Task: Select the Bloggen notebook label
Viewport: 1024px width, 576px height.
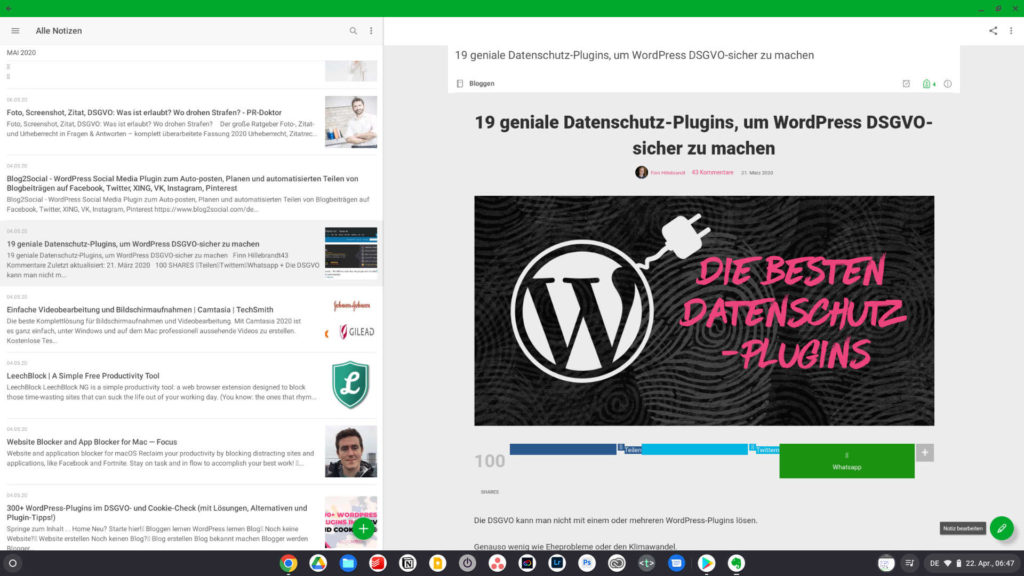Action: pyautogui.click(x=481, y=84)
